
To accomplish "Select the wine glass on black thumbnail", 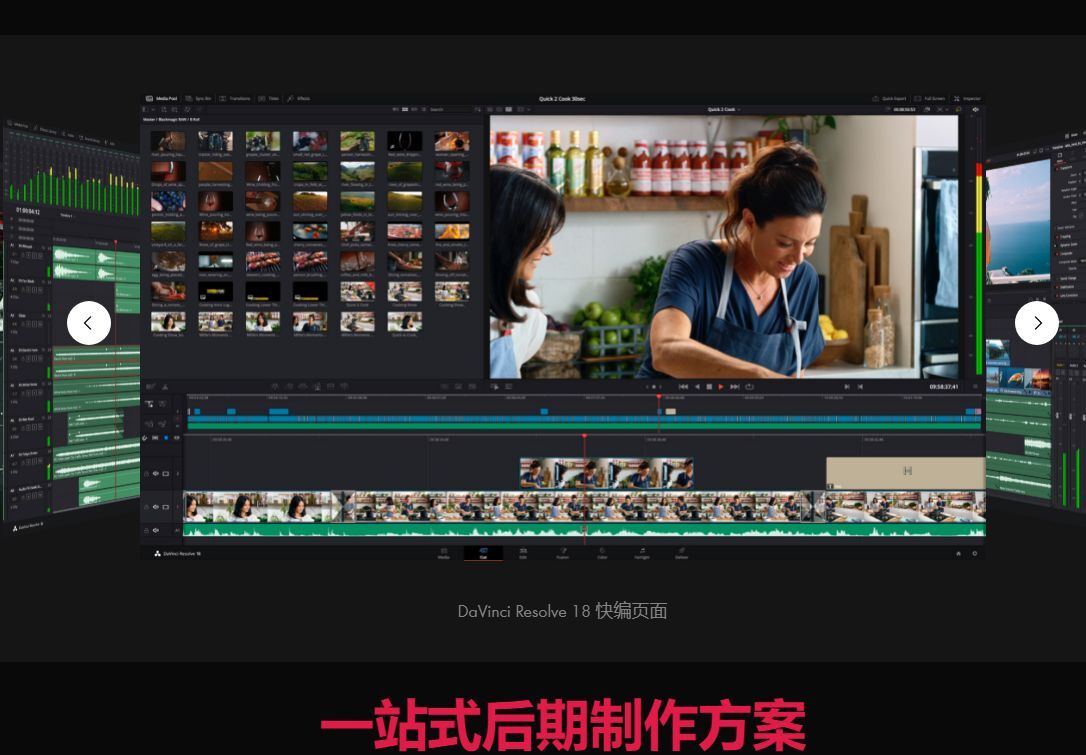I will pos(404,141).
